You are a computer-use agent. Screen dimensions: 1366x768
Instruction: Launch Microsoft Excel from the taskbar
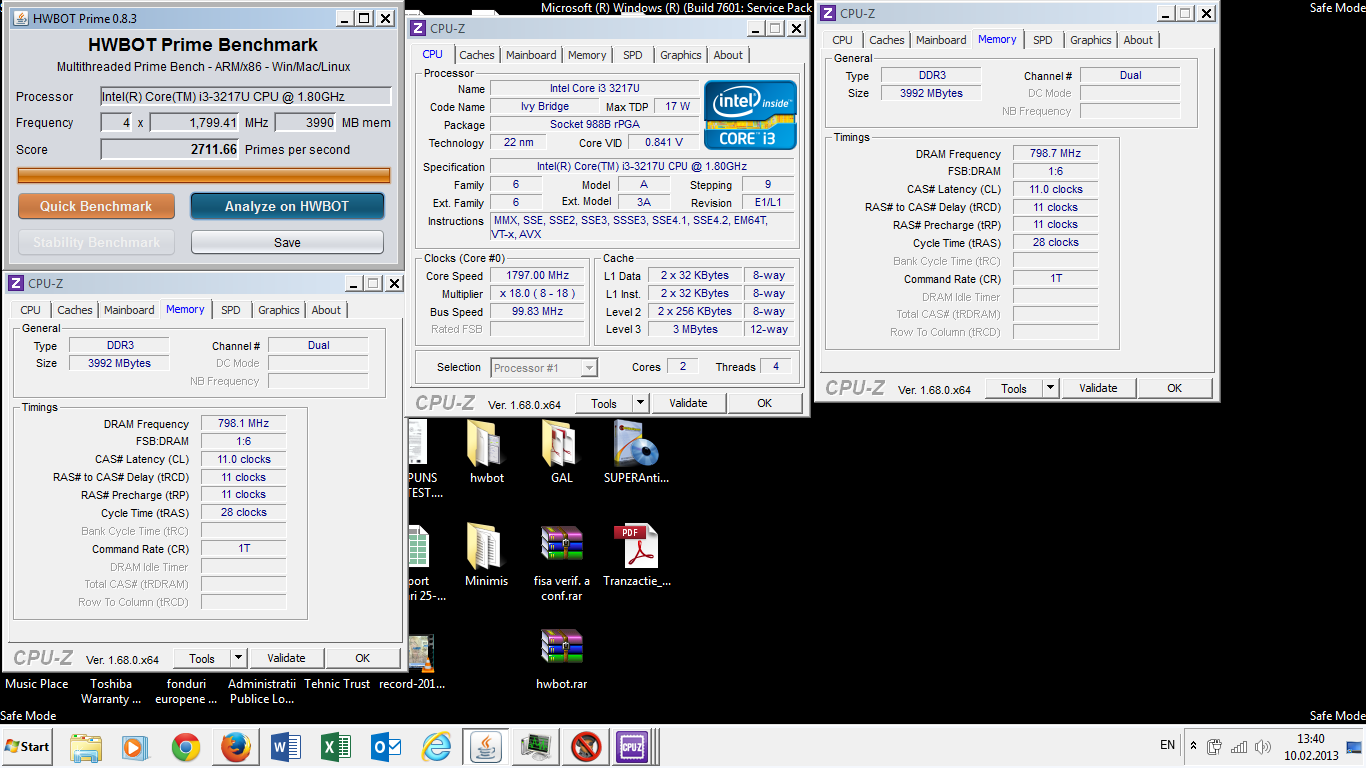(336, 747)
